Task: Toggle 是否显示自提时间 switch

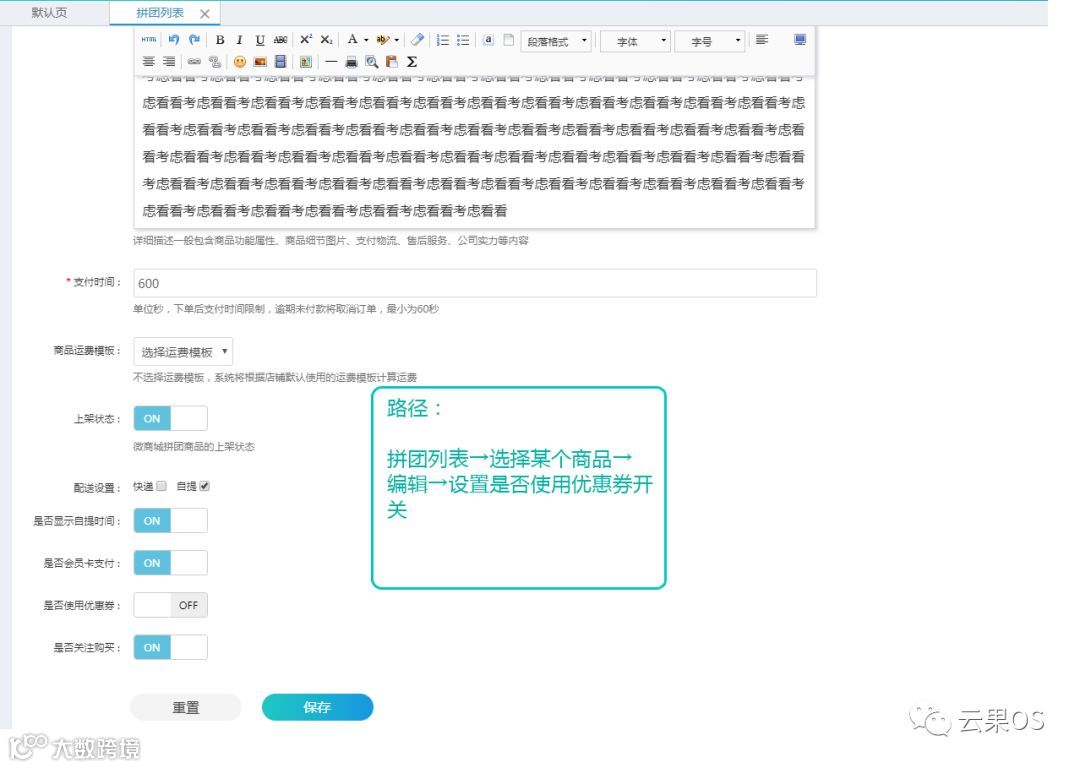Action: pyautogui.click(x=170, y=521)
